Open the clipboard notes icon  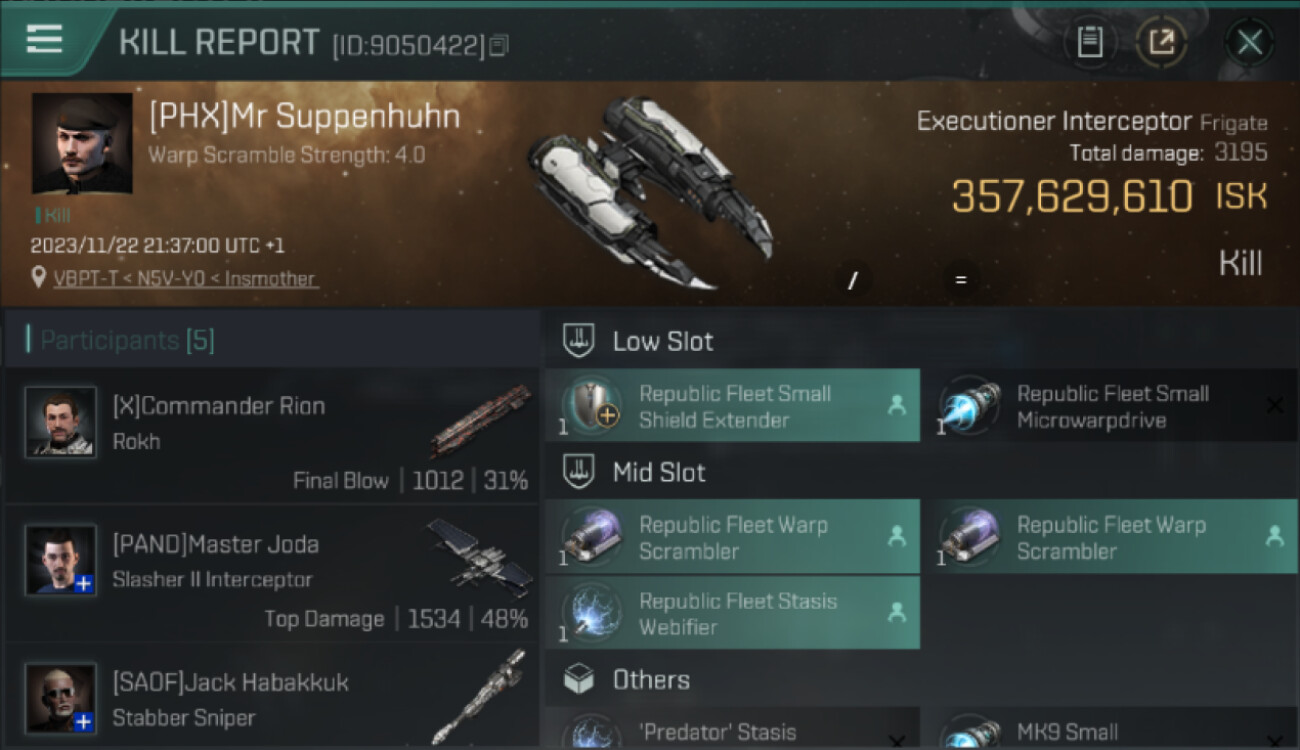click(1089, 42)
